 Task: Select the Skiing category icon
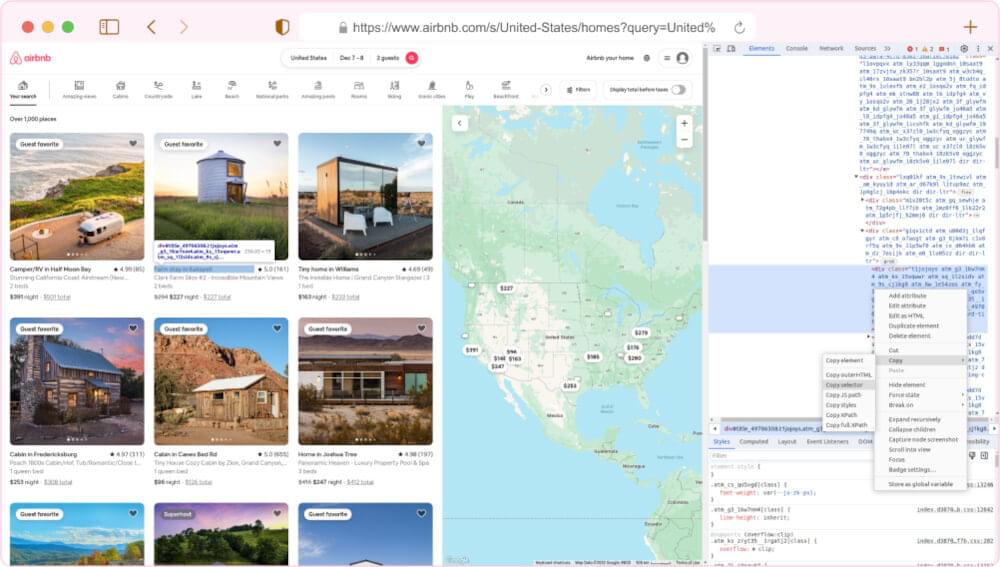tap(395, 90)
